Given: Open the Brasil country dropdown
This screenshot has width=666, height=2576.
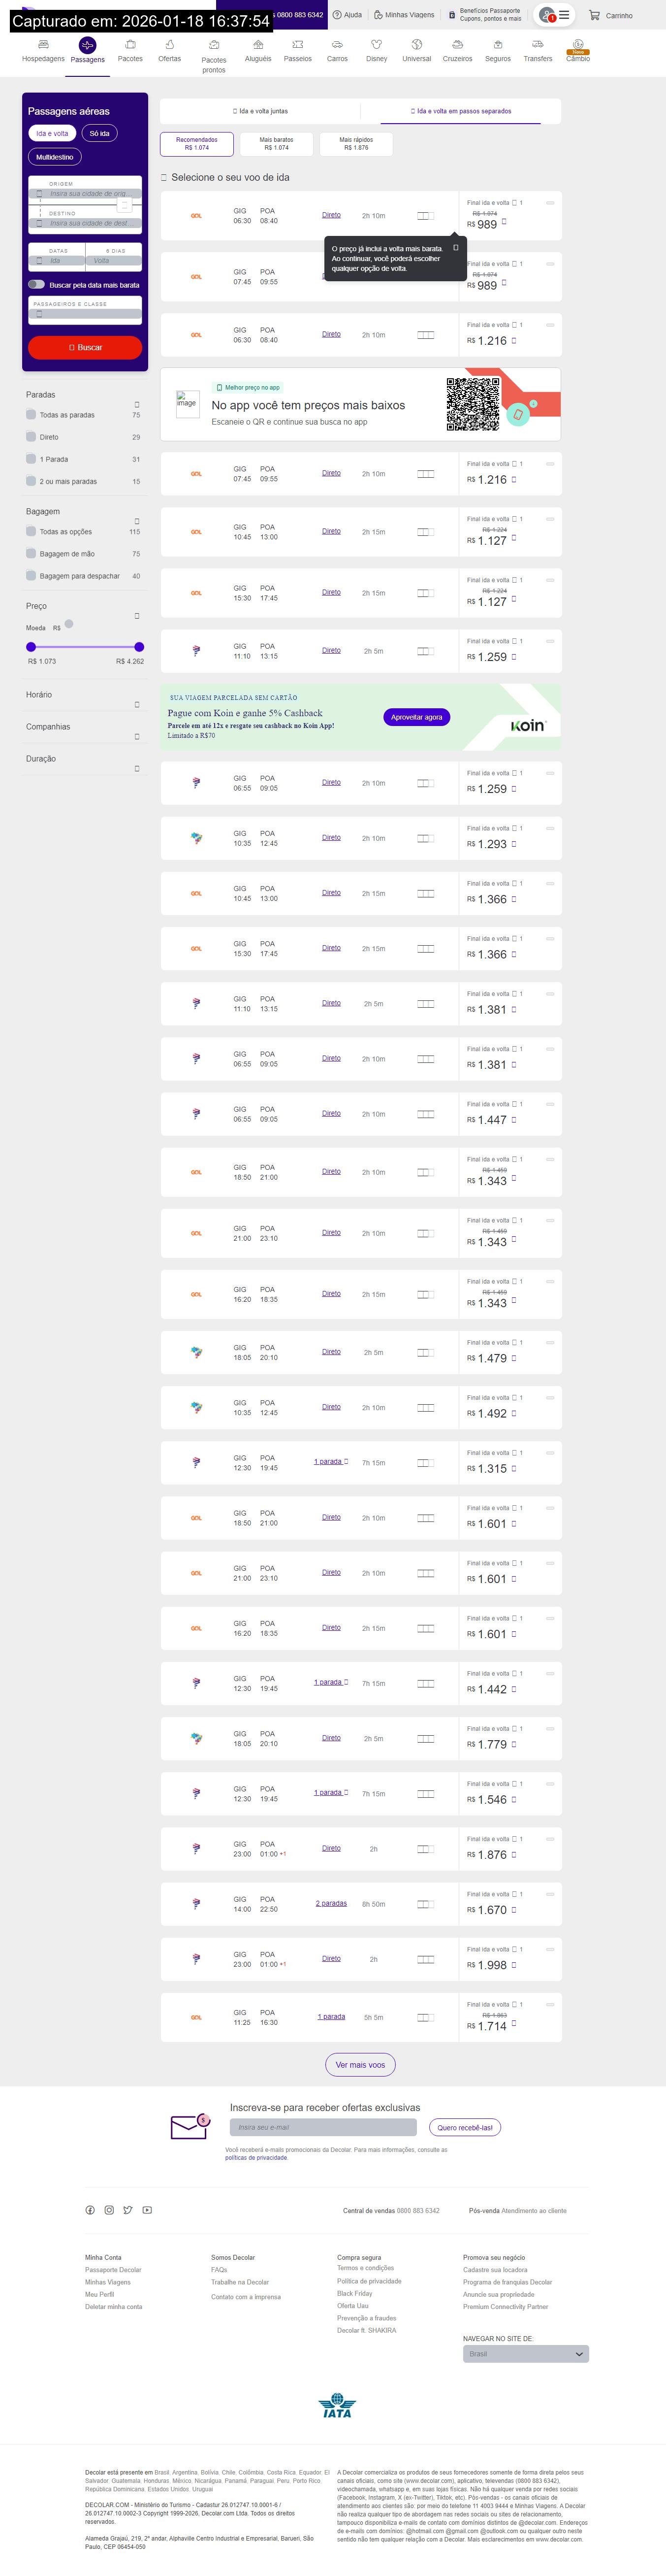Looking at the screenshot, I should coord(525,2354).
